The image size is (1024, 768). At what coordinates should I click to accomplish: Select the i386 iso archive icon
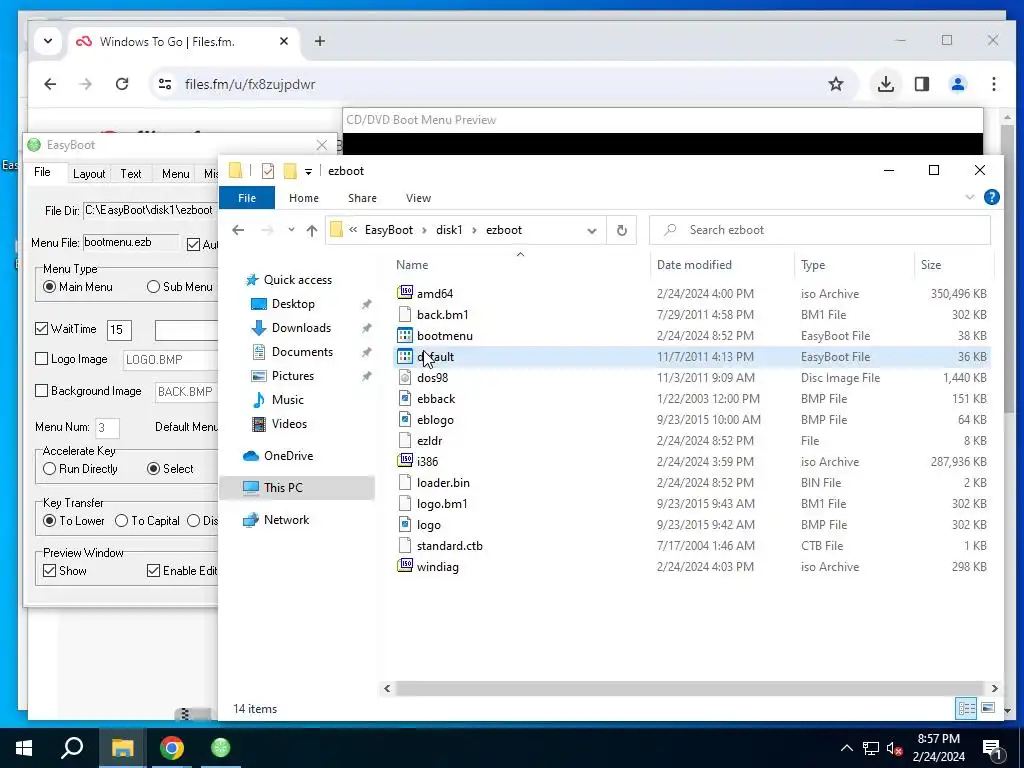(405, 461)
